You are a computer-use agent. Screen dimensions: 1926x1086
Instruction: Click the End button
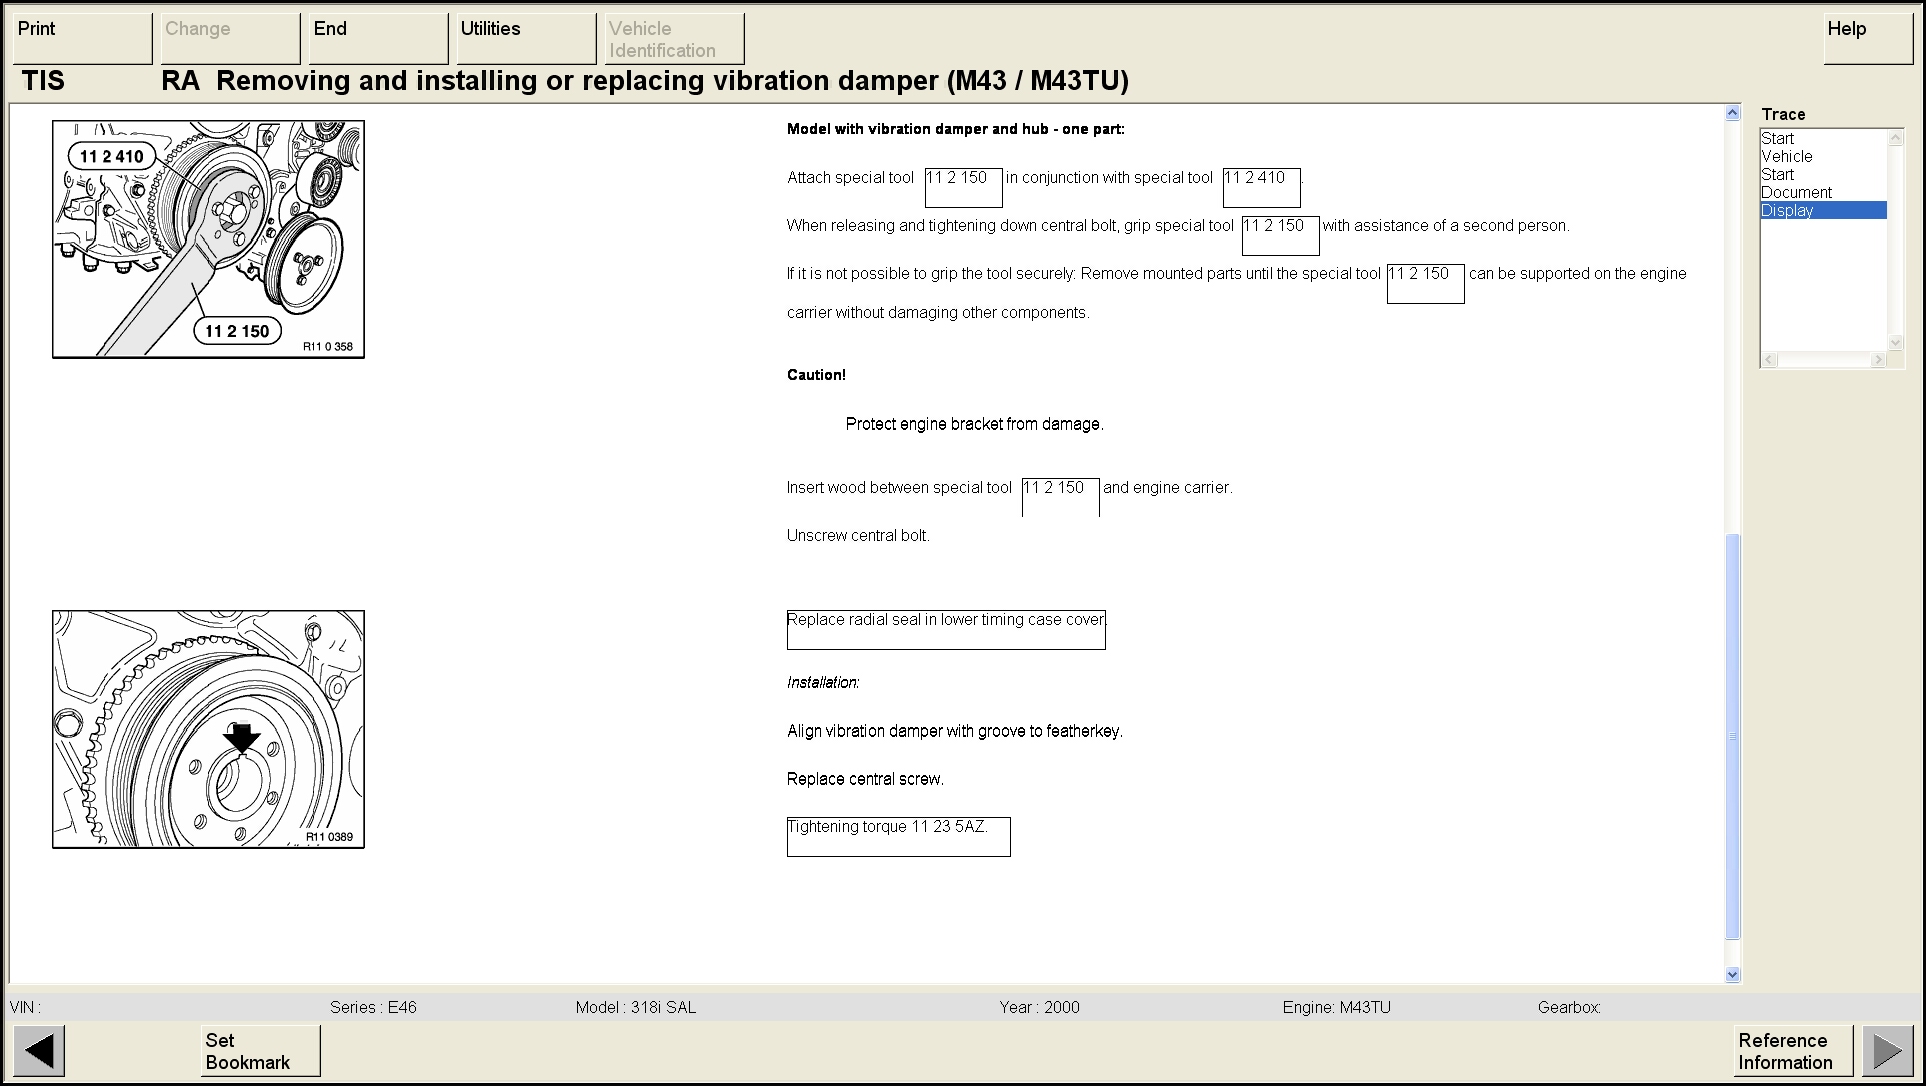pyautogui.click(x=378, y=38)
